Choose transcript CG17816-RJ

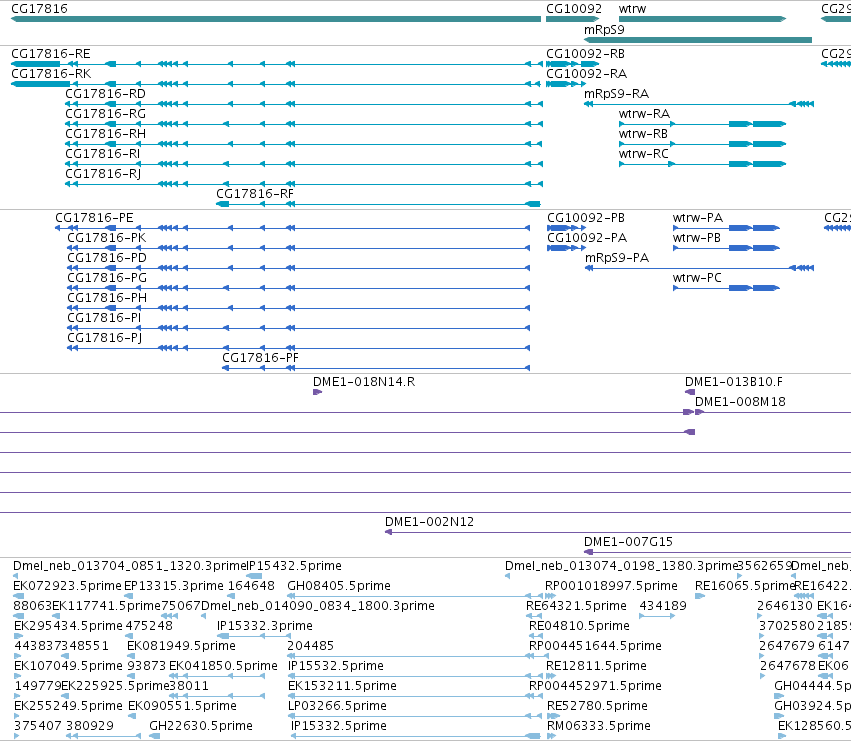[x=103, y=174]
